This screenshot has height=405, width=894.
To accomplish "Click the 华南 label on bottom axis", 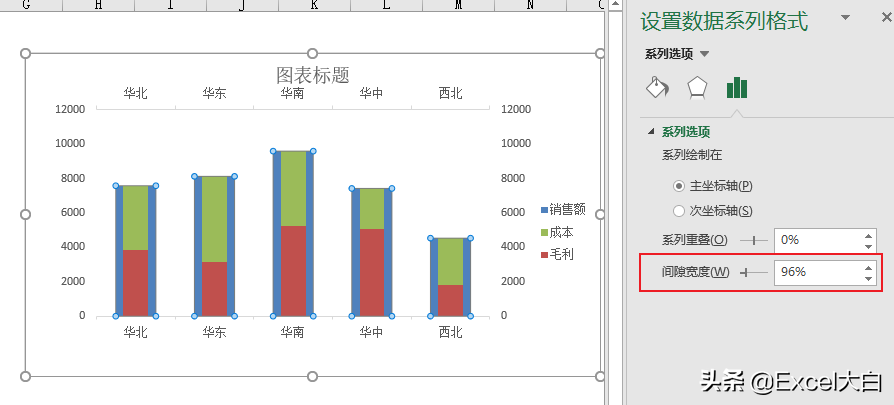I will click(x=292, y=332).
